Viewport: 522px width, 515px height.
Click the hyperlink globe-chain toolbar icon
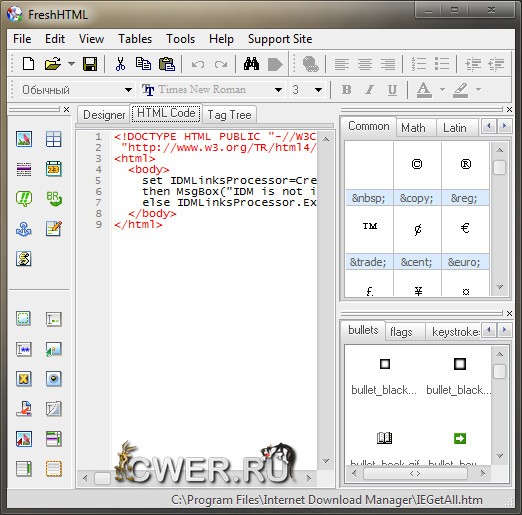point(310,64)
